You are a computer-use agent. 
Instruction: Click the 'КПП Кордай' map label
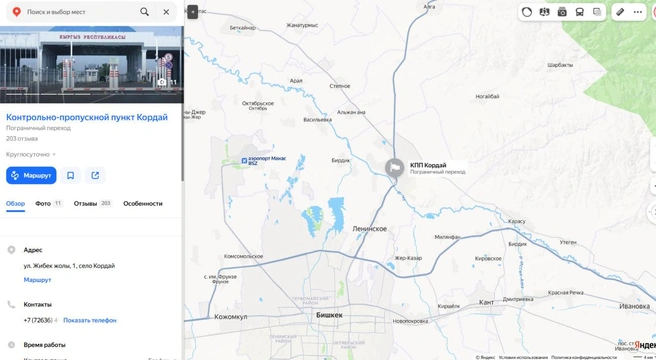[428, 165]
